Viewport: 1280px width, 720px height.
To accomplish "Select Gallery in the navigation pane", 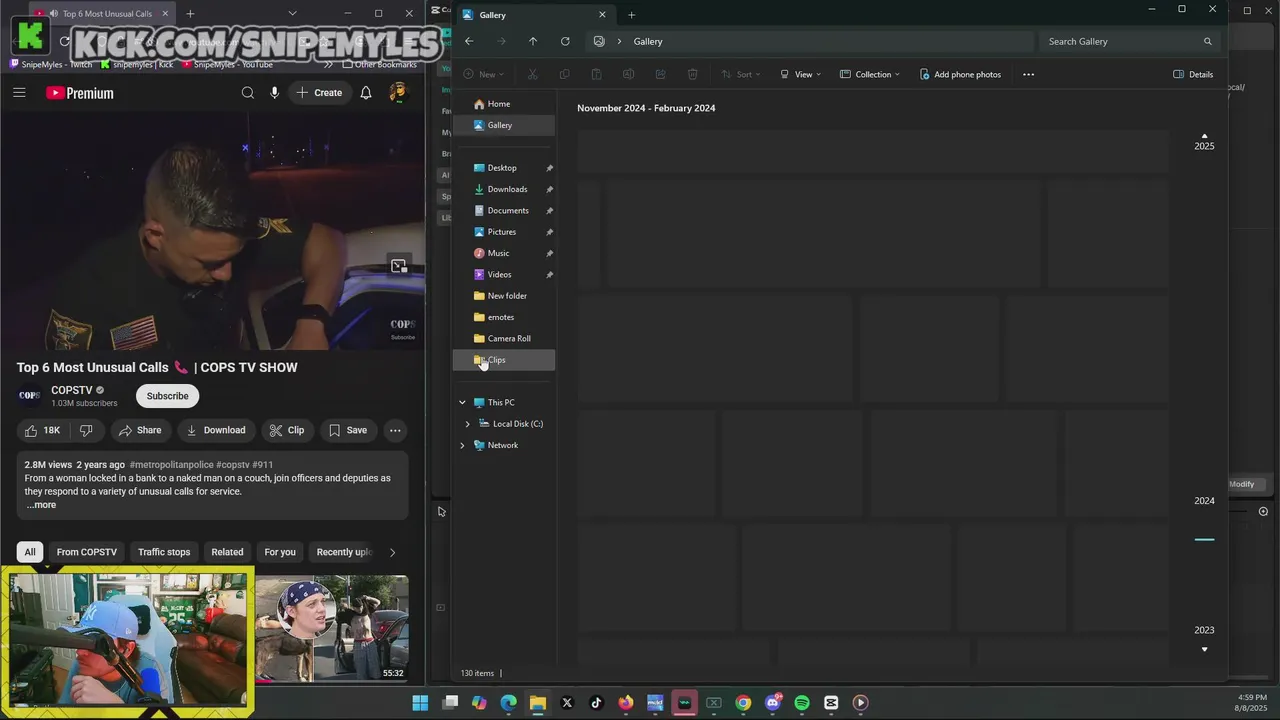I will (504, 125).
